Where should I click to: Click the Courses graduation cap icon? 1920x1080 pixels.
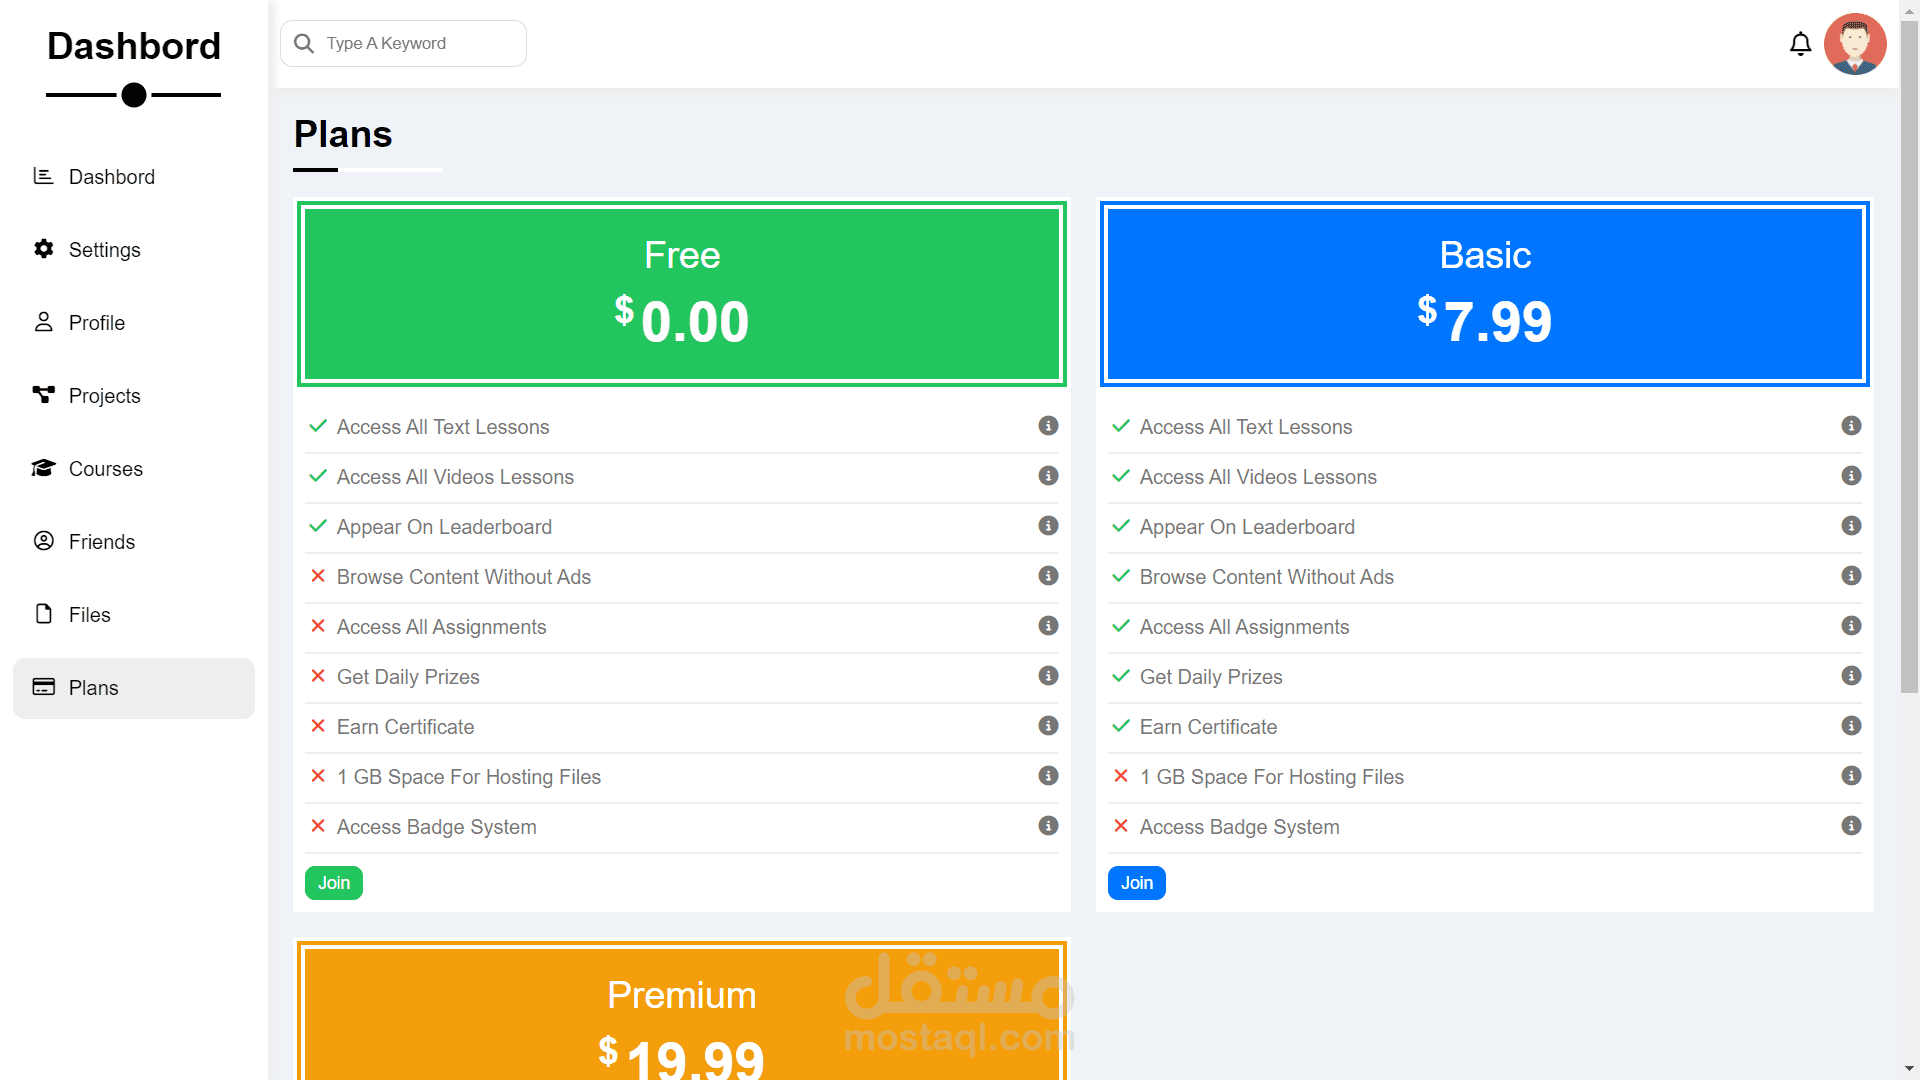pos(43,468)
